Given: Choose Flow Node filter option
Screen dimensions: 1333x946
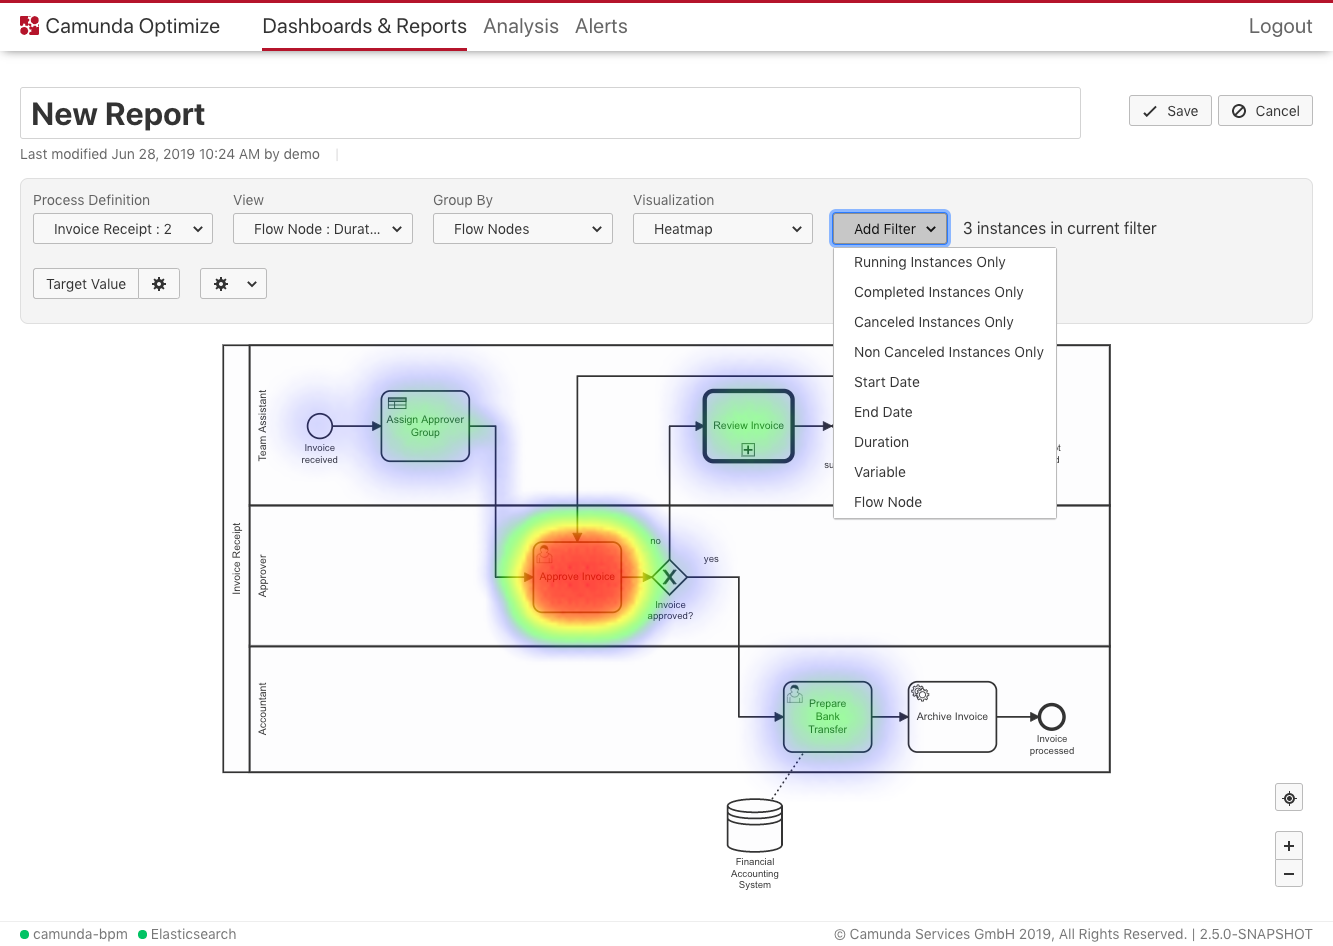Looking at the screenshot, I should click(x=945, y=502).
